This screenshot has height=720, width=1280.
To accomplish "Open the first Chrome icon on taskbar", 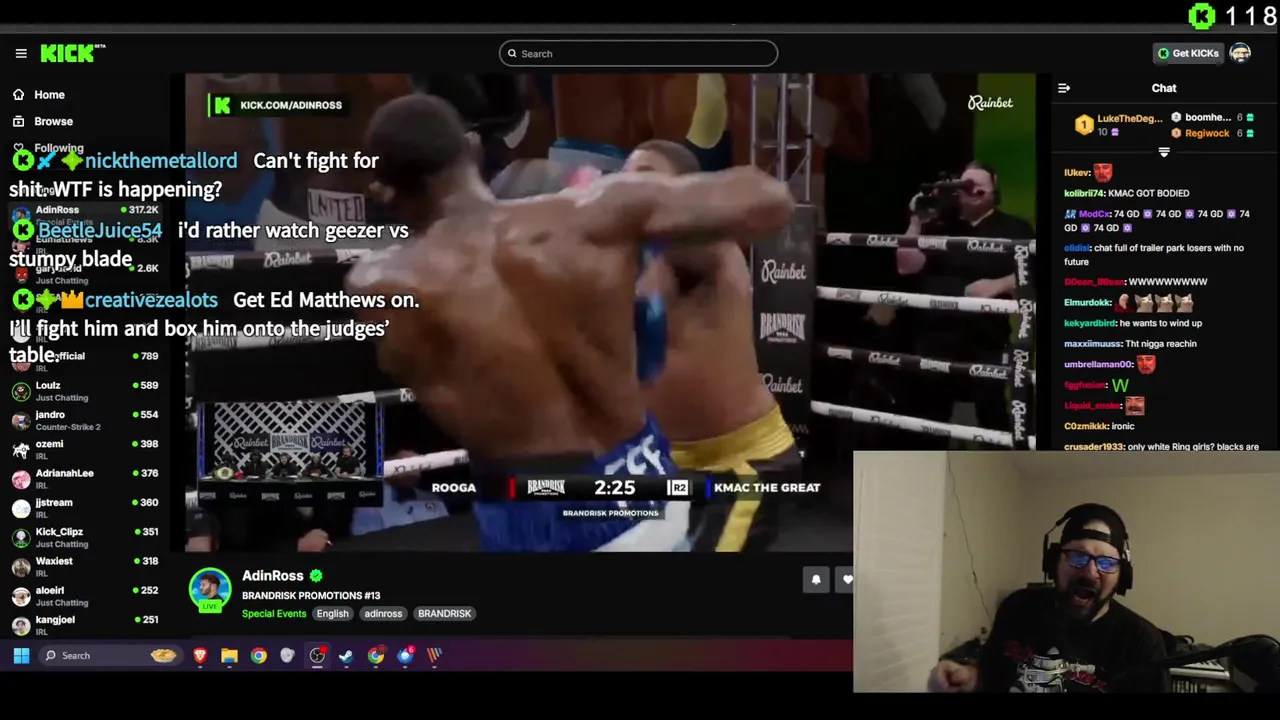I will pos(259,656).
